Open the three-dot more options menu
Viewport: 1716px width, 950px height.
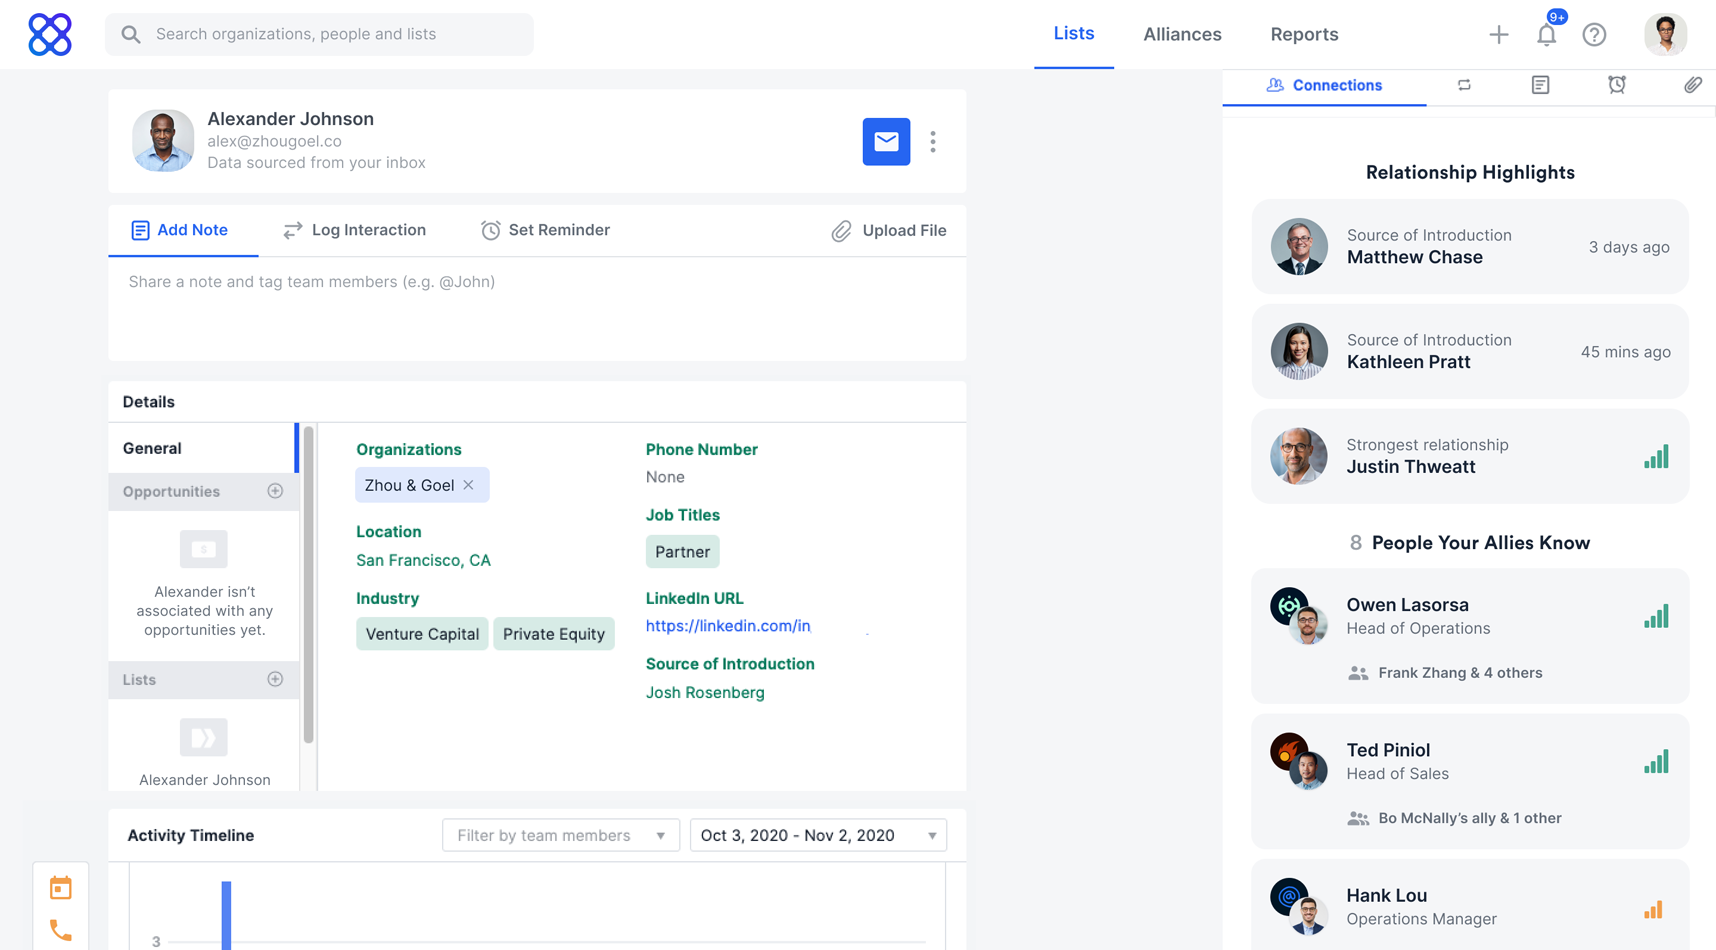tap(933, 142)
